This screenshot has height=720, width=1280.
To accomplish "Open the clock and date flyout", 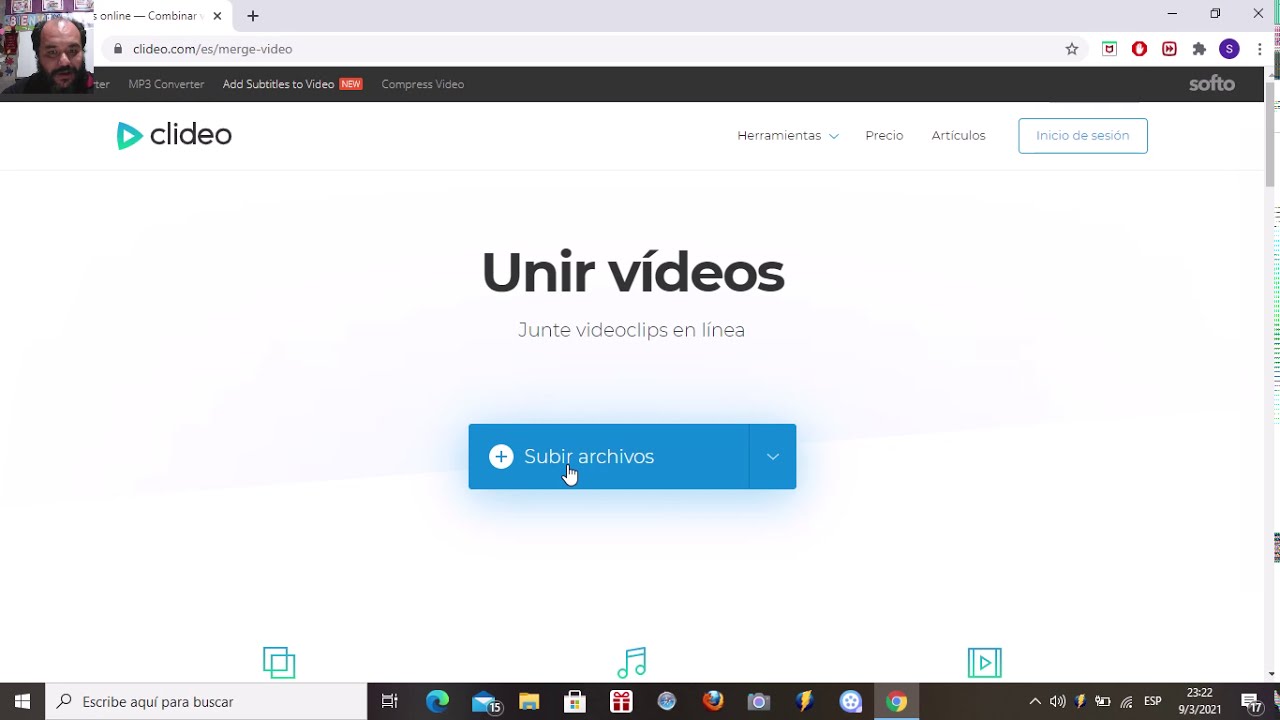I will coord(1199,701).
